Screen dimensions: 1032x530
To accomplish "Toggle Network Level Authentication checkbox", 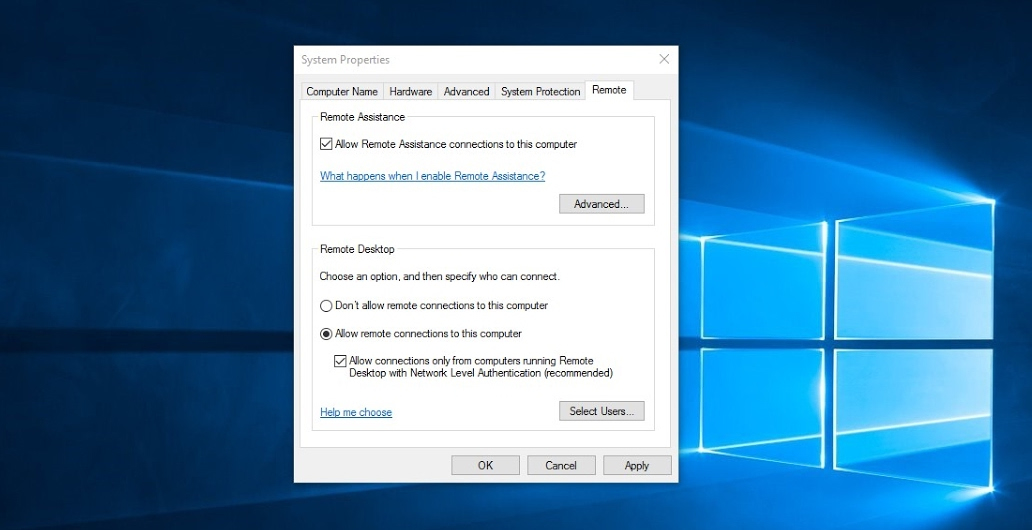I will pos(340,361).
